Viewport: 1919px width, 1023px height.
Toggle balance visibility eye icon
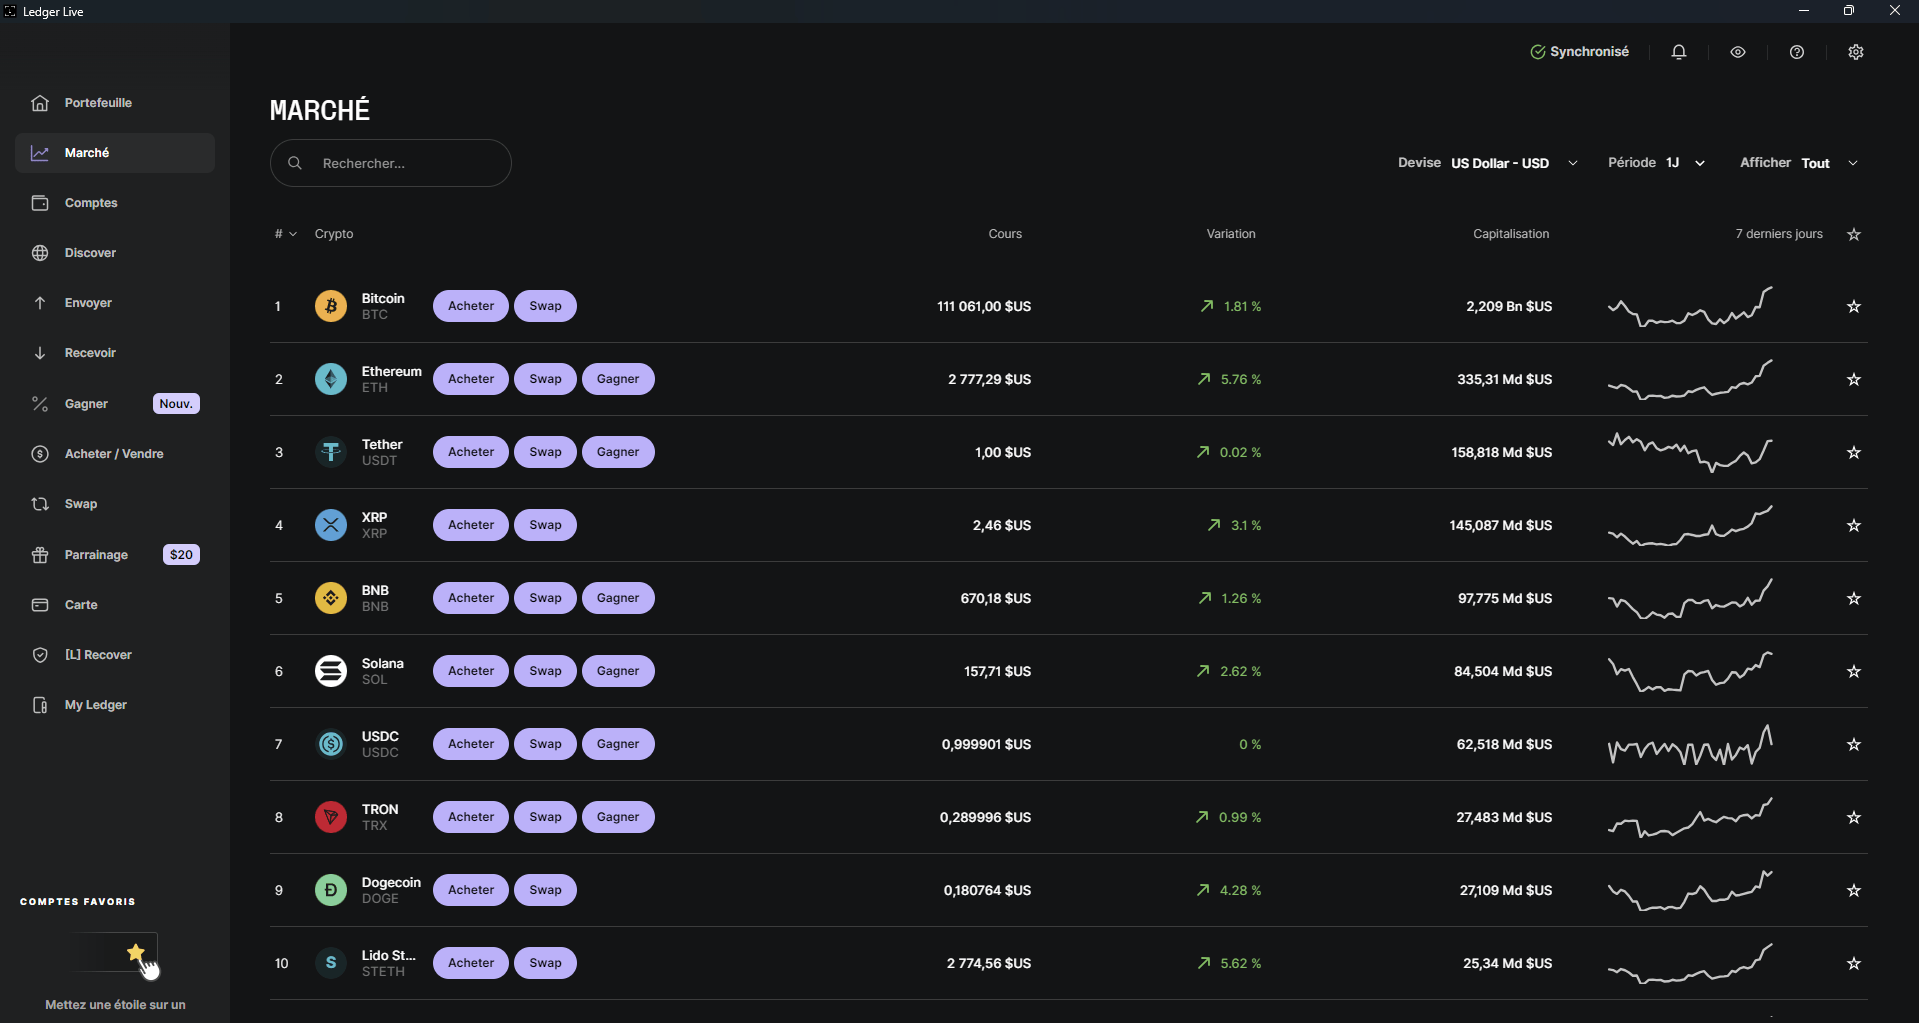[x=1738, y=52]
